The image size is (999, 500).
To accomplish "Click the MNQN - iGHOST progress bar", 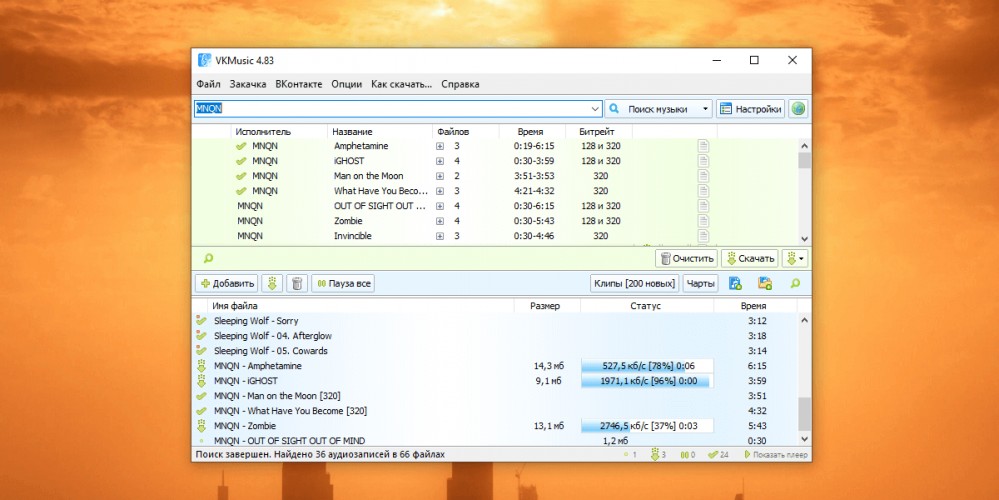I will tap(647, 381).
